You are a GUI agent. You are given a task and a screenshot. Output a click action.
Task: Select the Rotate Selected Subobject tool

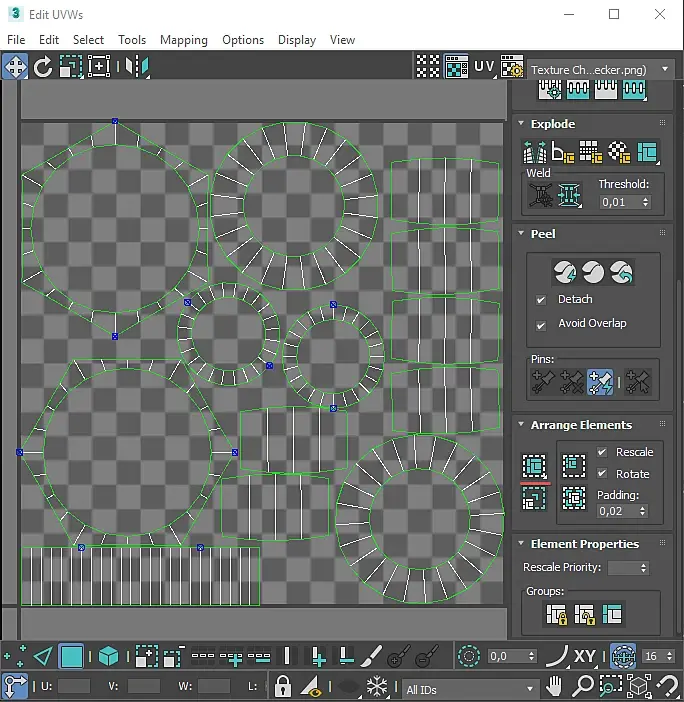pyautogui.click(x=43, y=67)
